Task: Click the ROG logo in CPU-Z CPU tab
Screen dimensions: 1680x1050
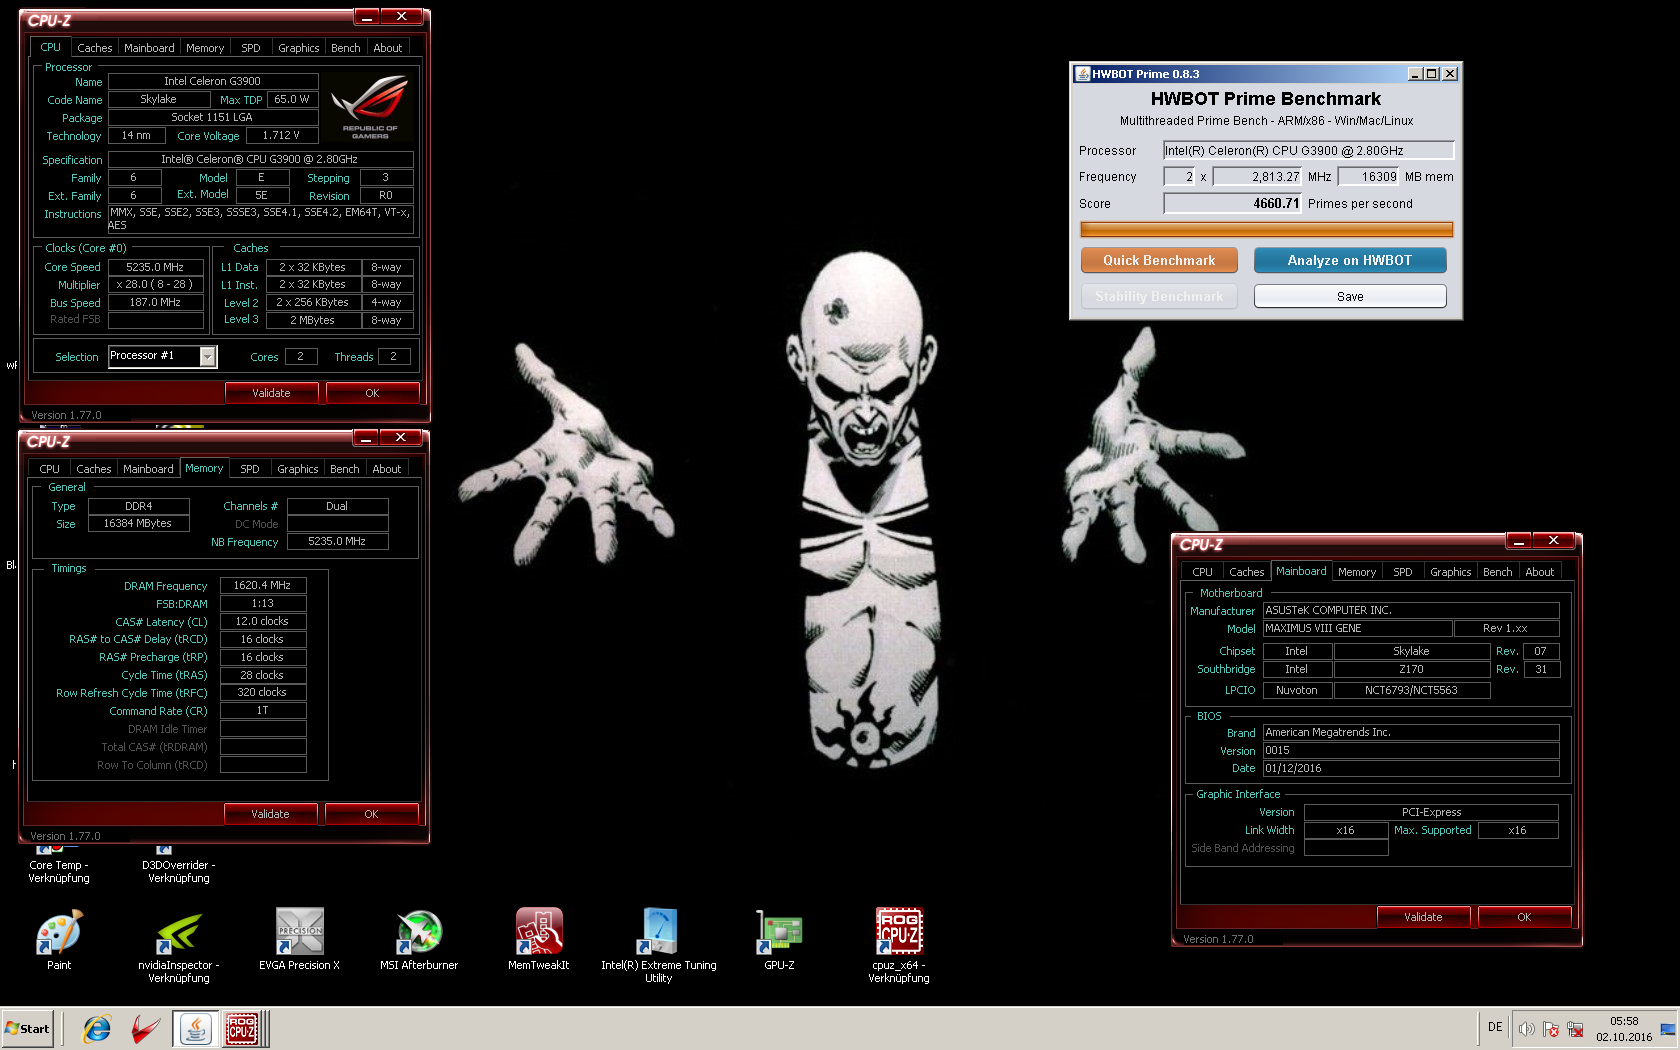Action: (370, 106)
